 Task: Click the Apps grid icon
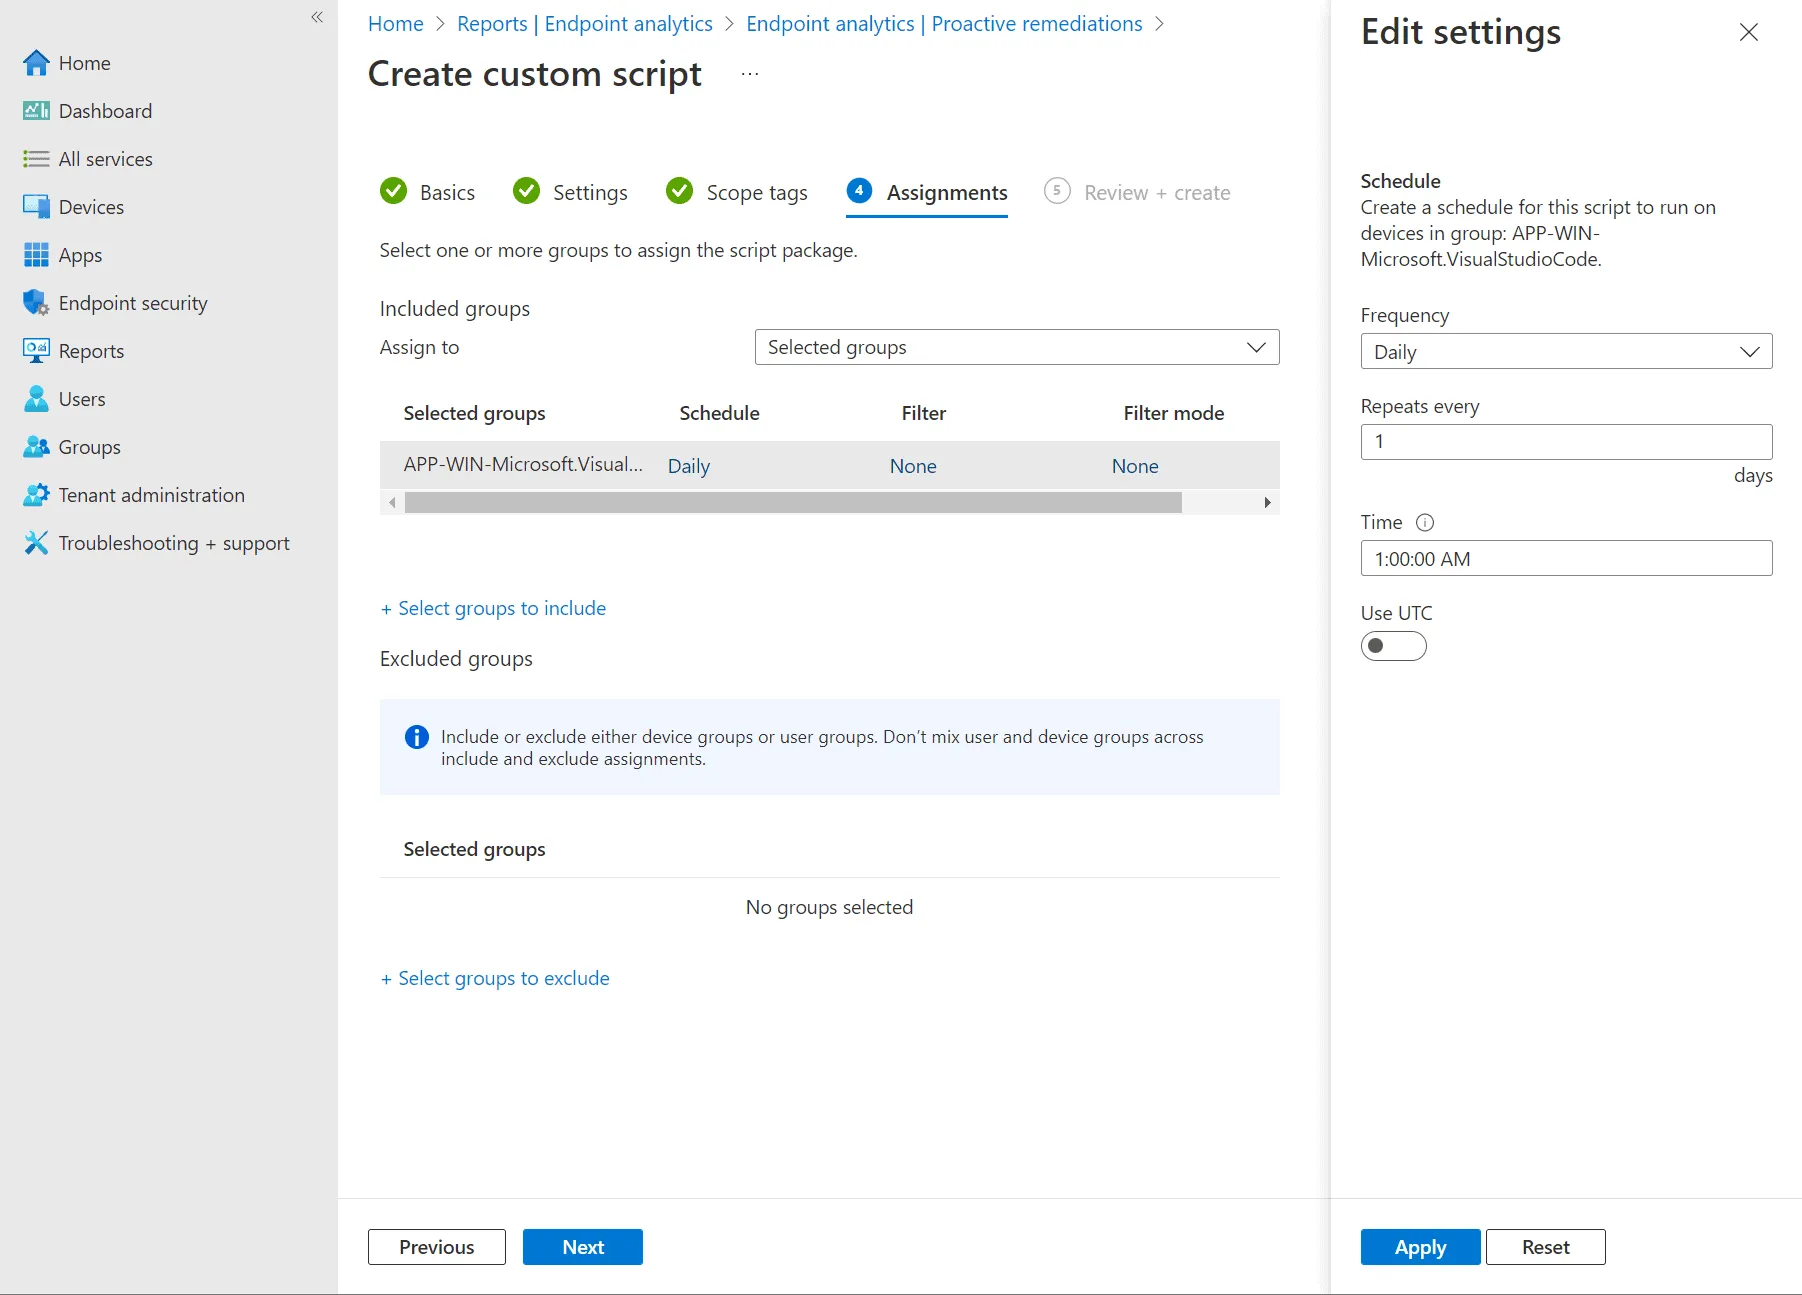pos(36,255)
